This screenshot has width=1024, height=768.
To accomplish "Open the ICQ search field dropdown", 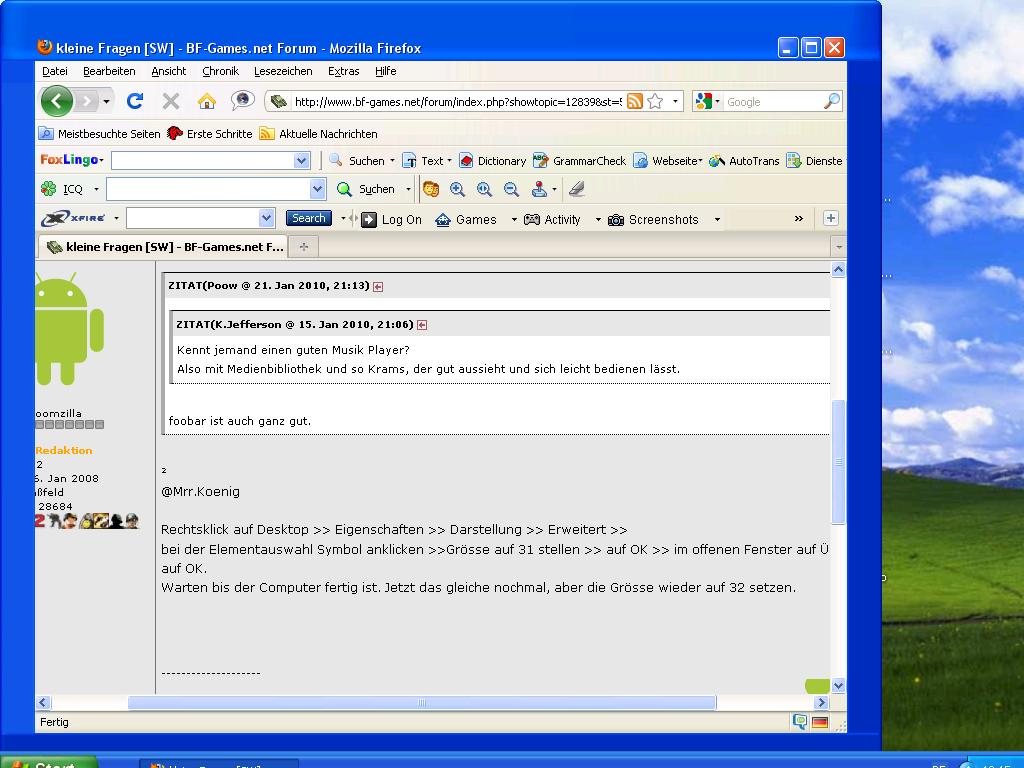I will [x=317, y=189].
